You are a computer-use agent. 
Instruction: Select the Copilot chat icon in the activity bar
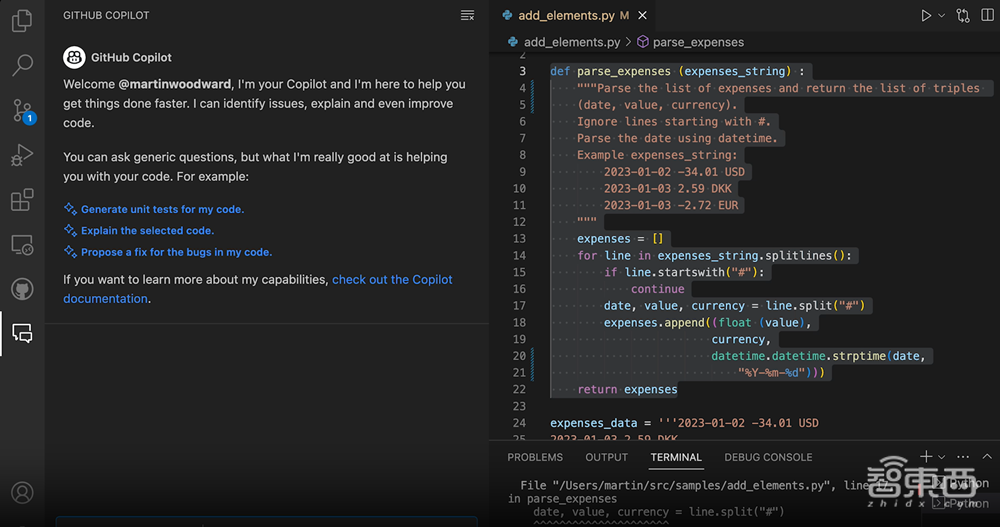point(22,334)
